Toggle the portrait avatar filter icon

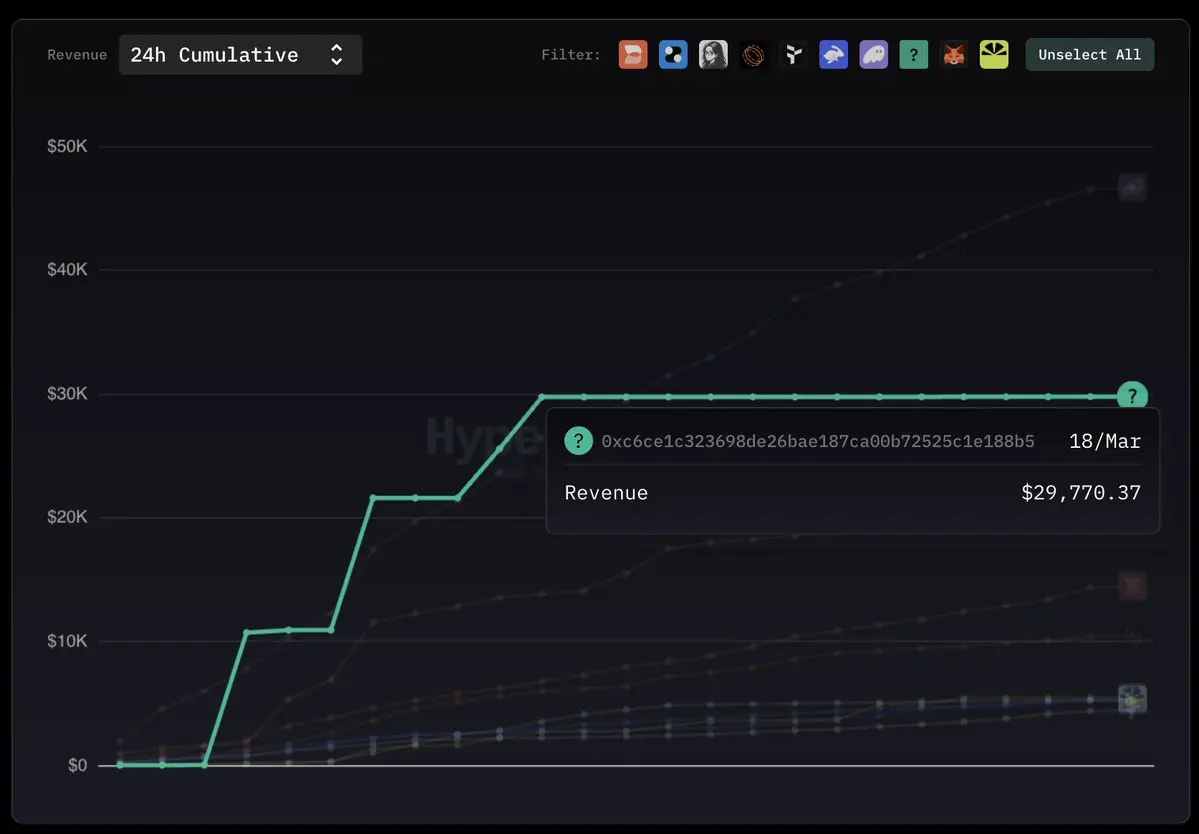coord(713,54)
